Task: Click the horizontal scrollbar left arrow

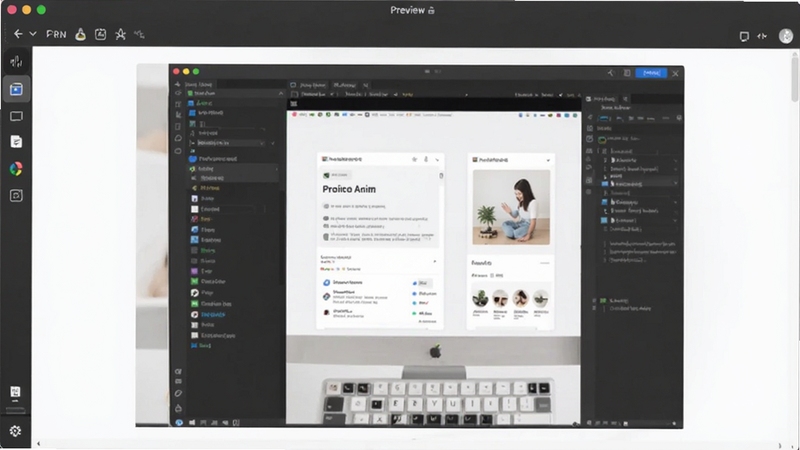Action: [38, 444]
